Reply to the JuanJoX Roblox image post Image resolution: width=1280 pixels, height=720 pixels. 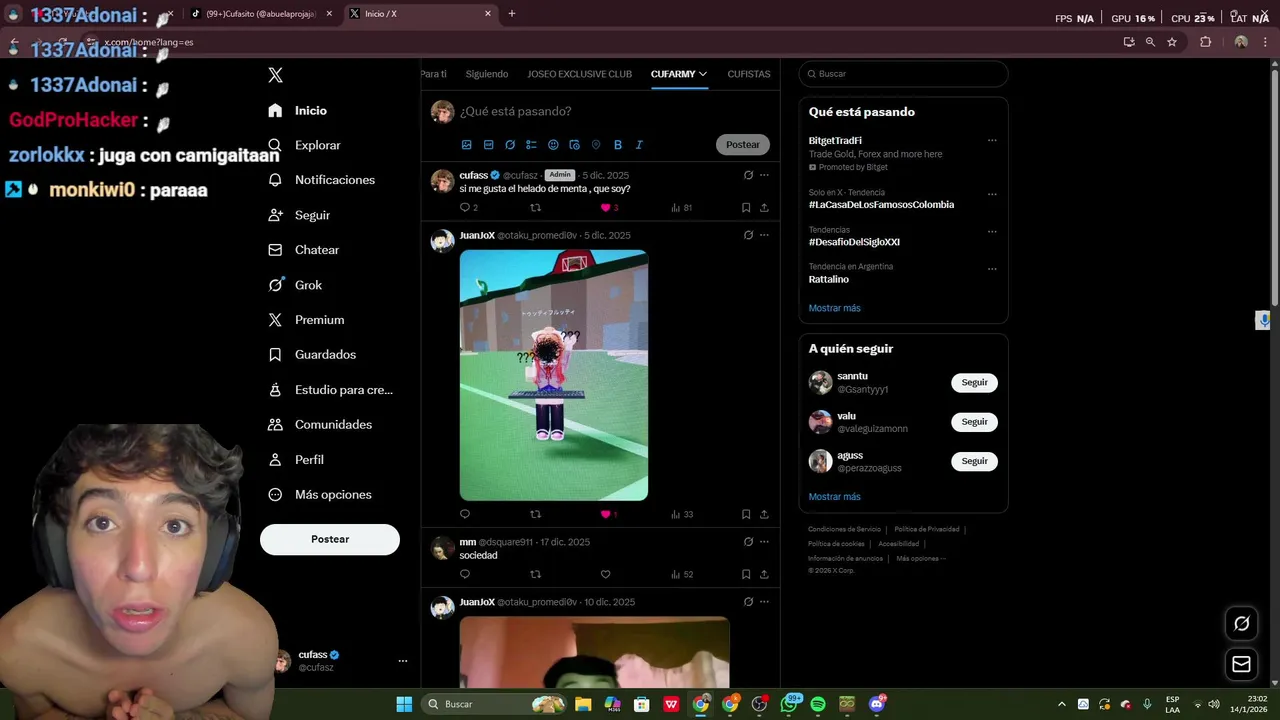click(x=464, y=514)
